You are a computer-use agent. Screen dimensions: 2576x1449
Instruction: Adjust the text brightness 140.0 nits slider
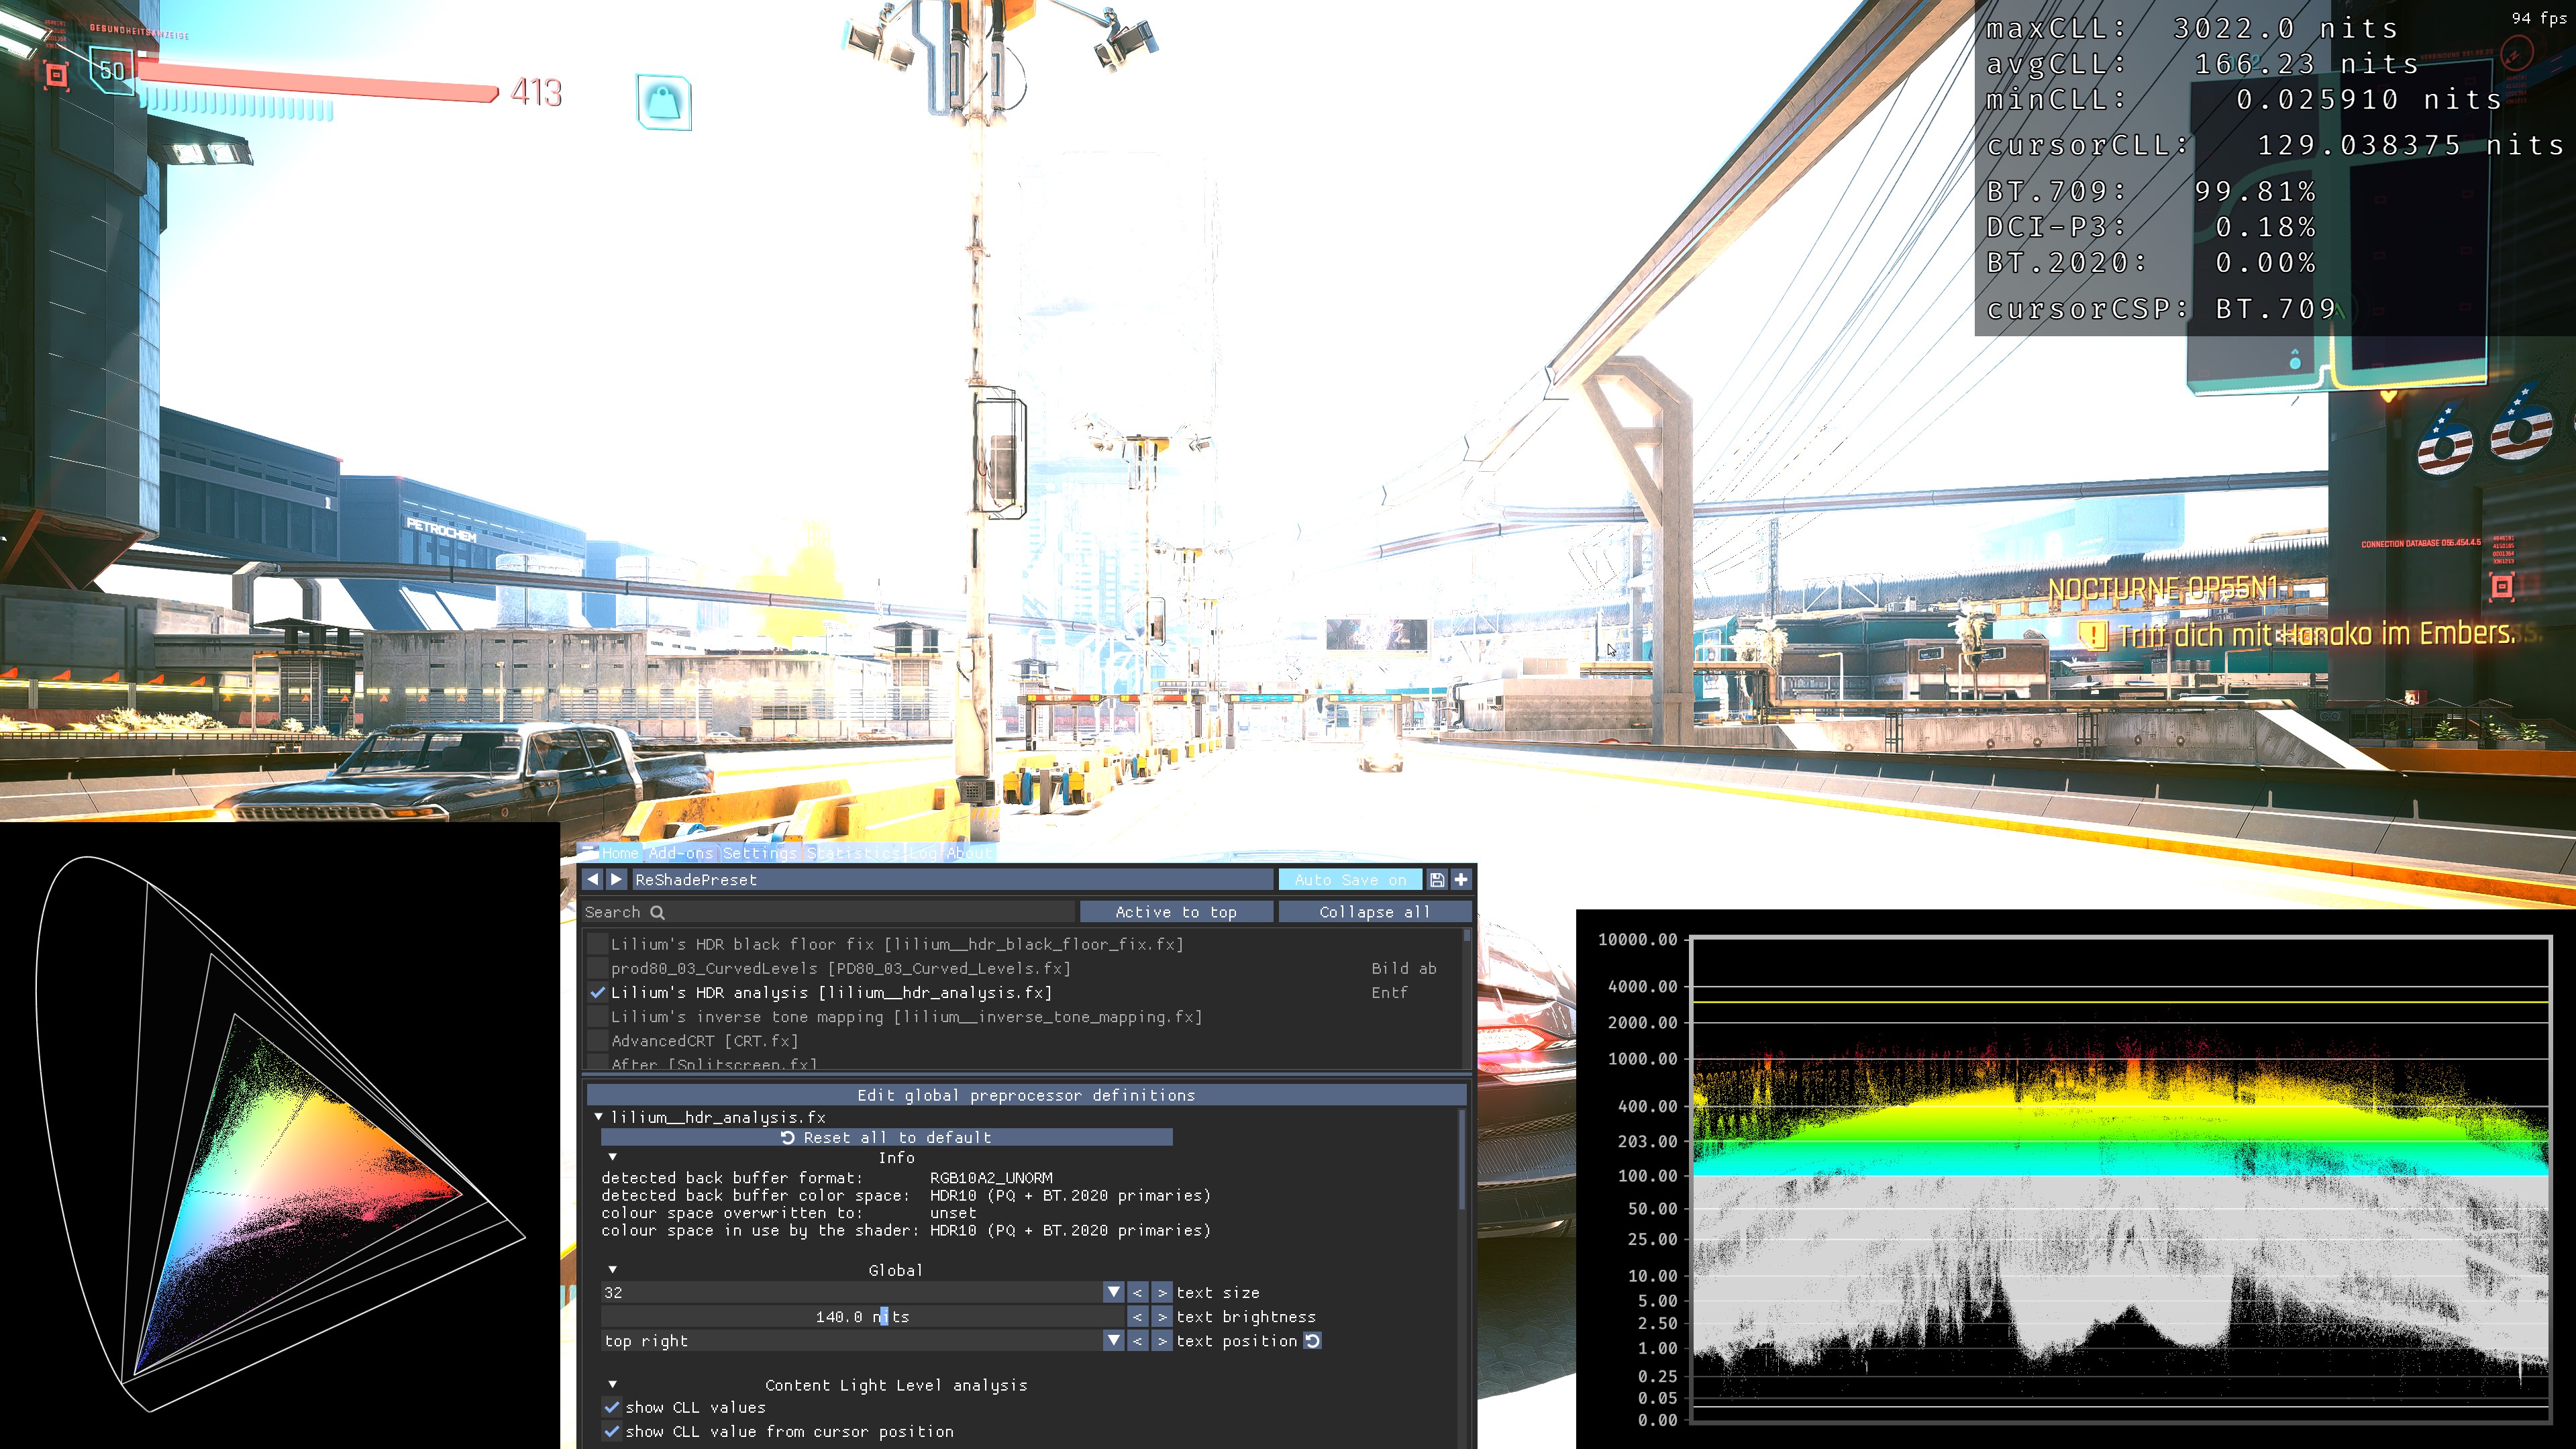tap(862, 1317)
